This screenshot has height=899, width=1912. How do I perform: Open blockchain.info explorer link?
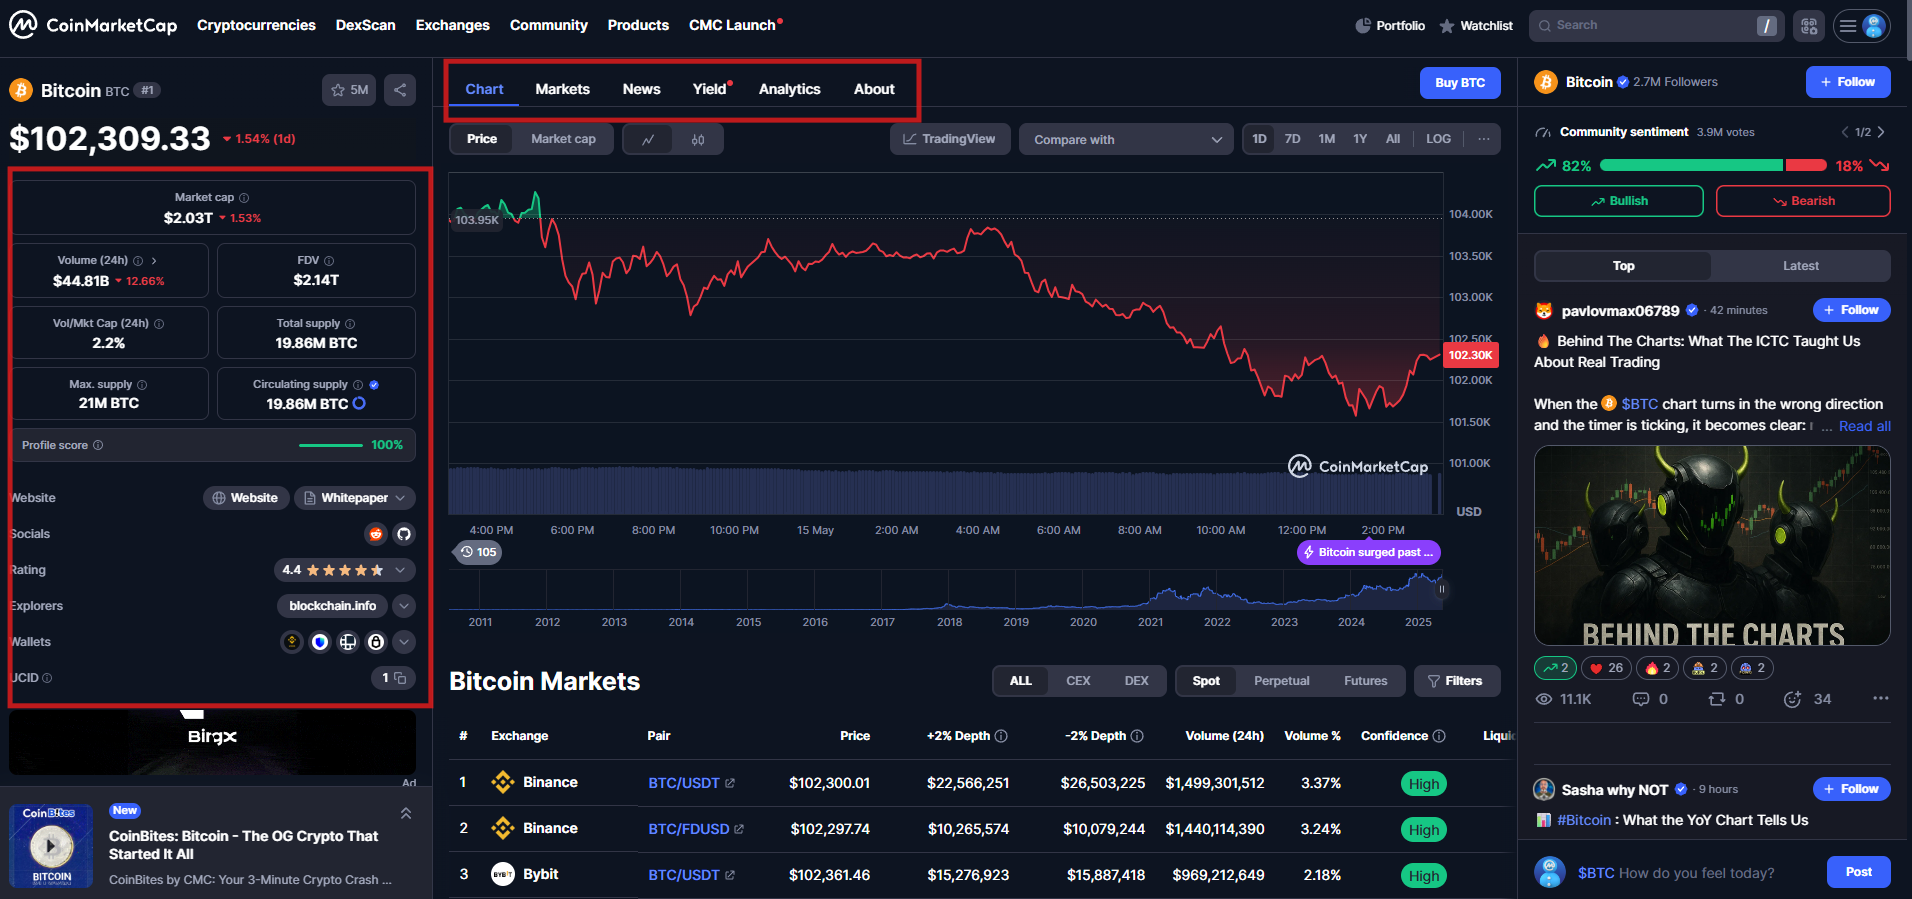click(x=333, y=606)
